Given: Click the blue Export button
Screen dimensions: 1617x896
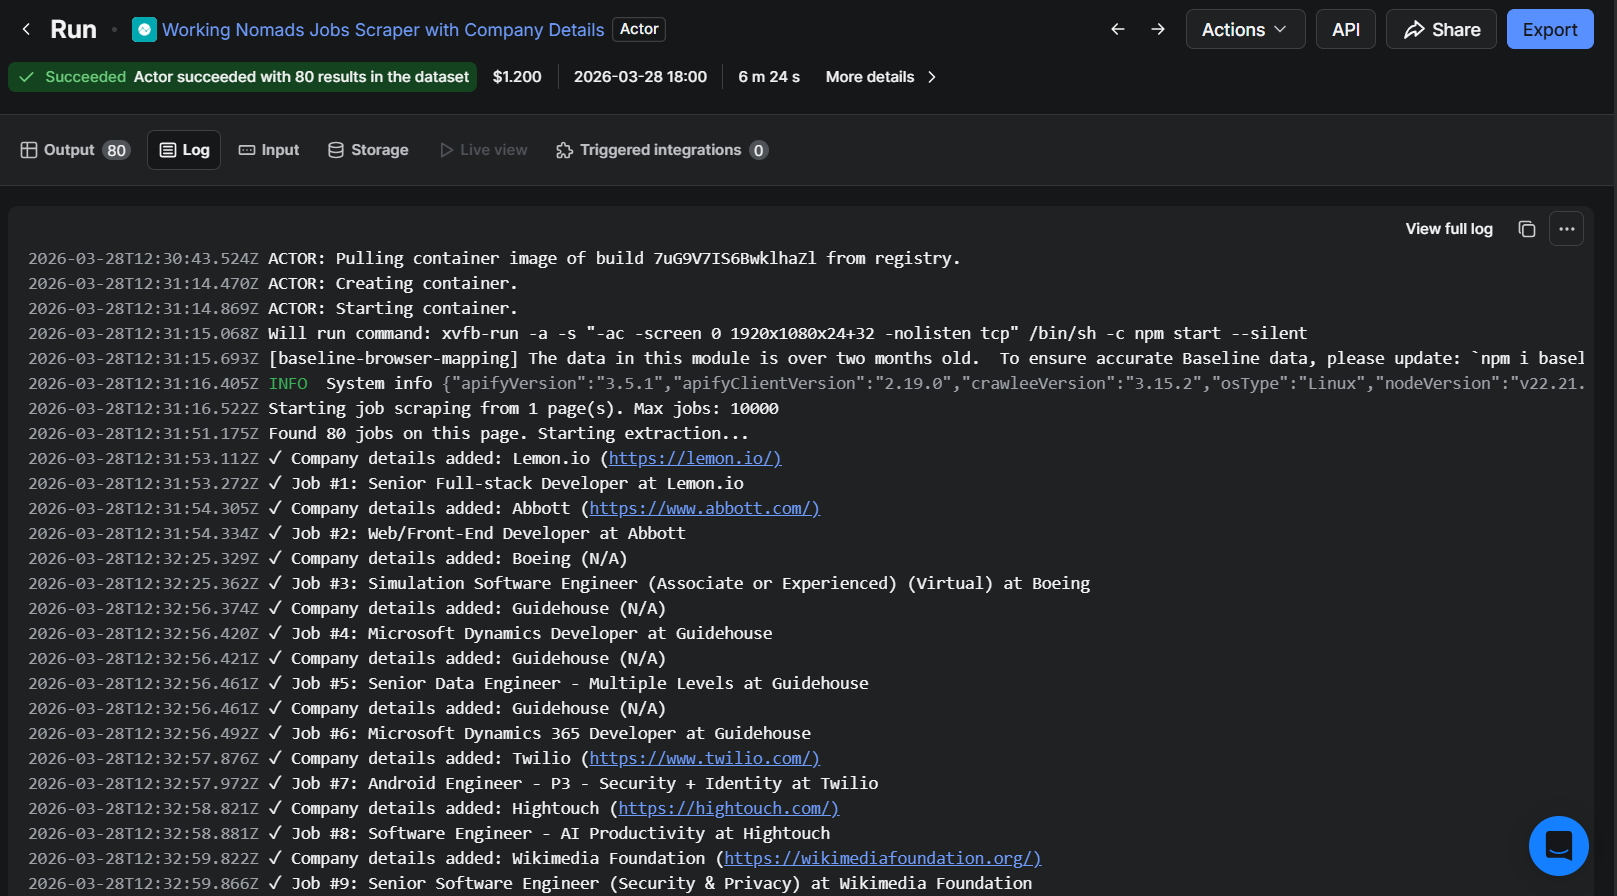Looking at the screenshot, I should pos(1550,30).
